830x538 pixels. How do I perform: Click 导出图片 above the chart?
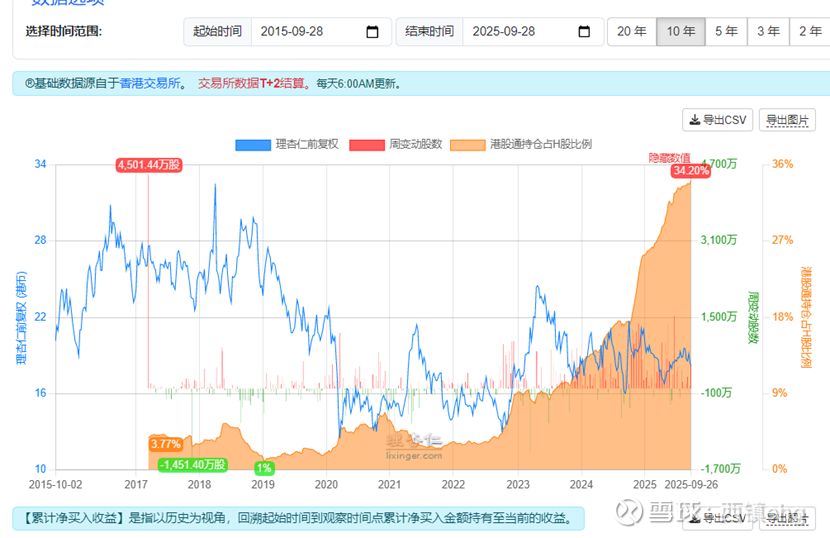pos(787,120)
